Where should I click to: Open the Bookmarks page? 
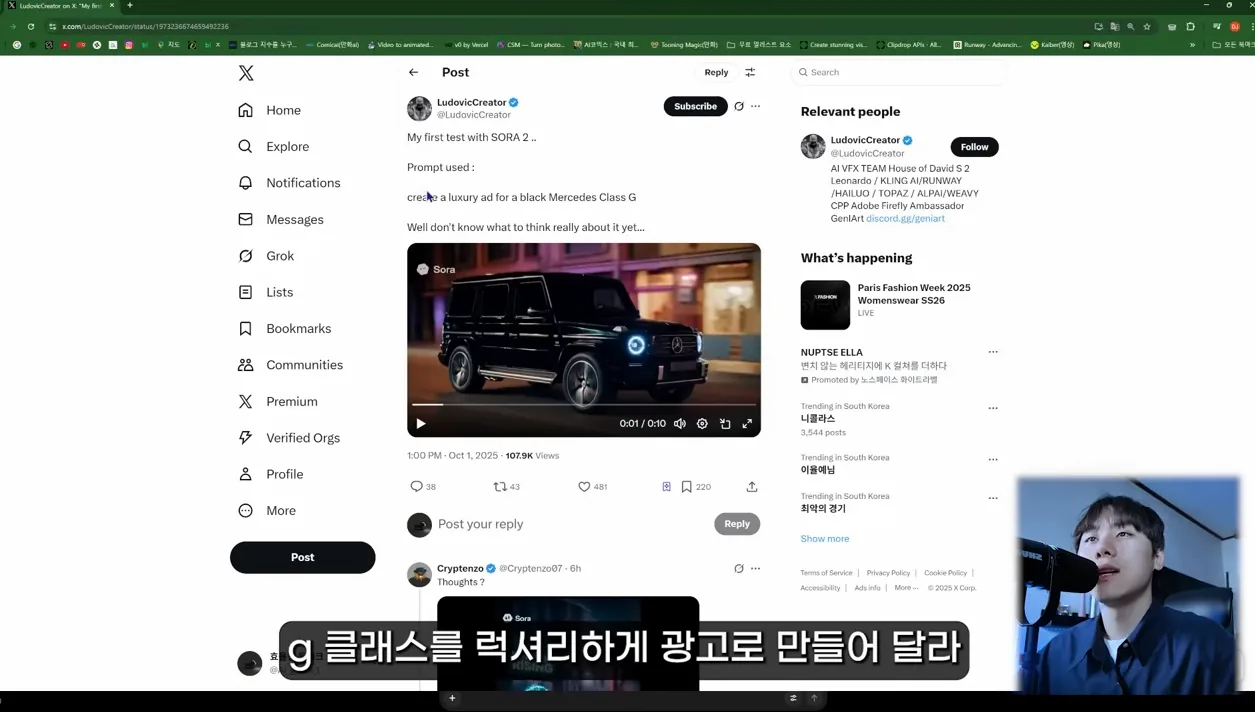[x=284, y=328]
